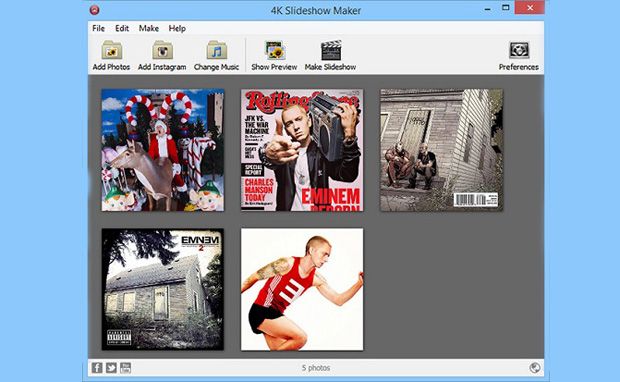Image resolution: width=620 pixels, height=382 pixels.
Task: Open the File menu
Action: tap(98, 28)
